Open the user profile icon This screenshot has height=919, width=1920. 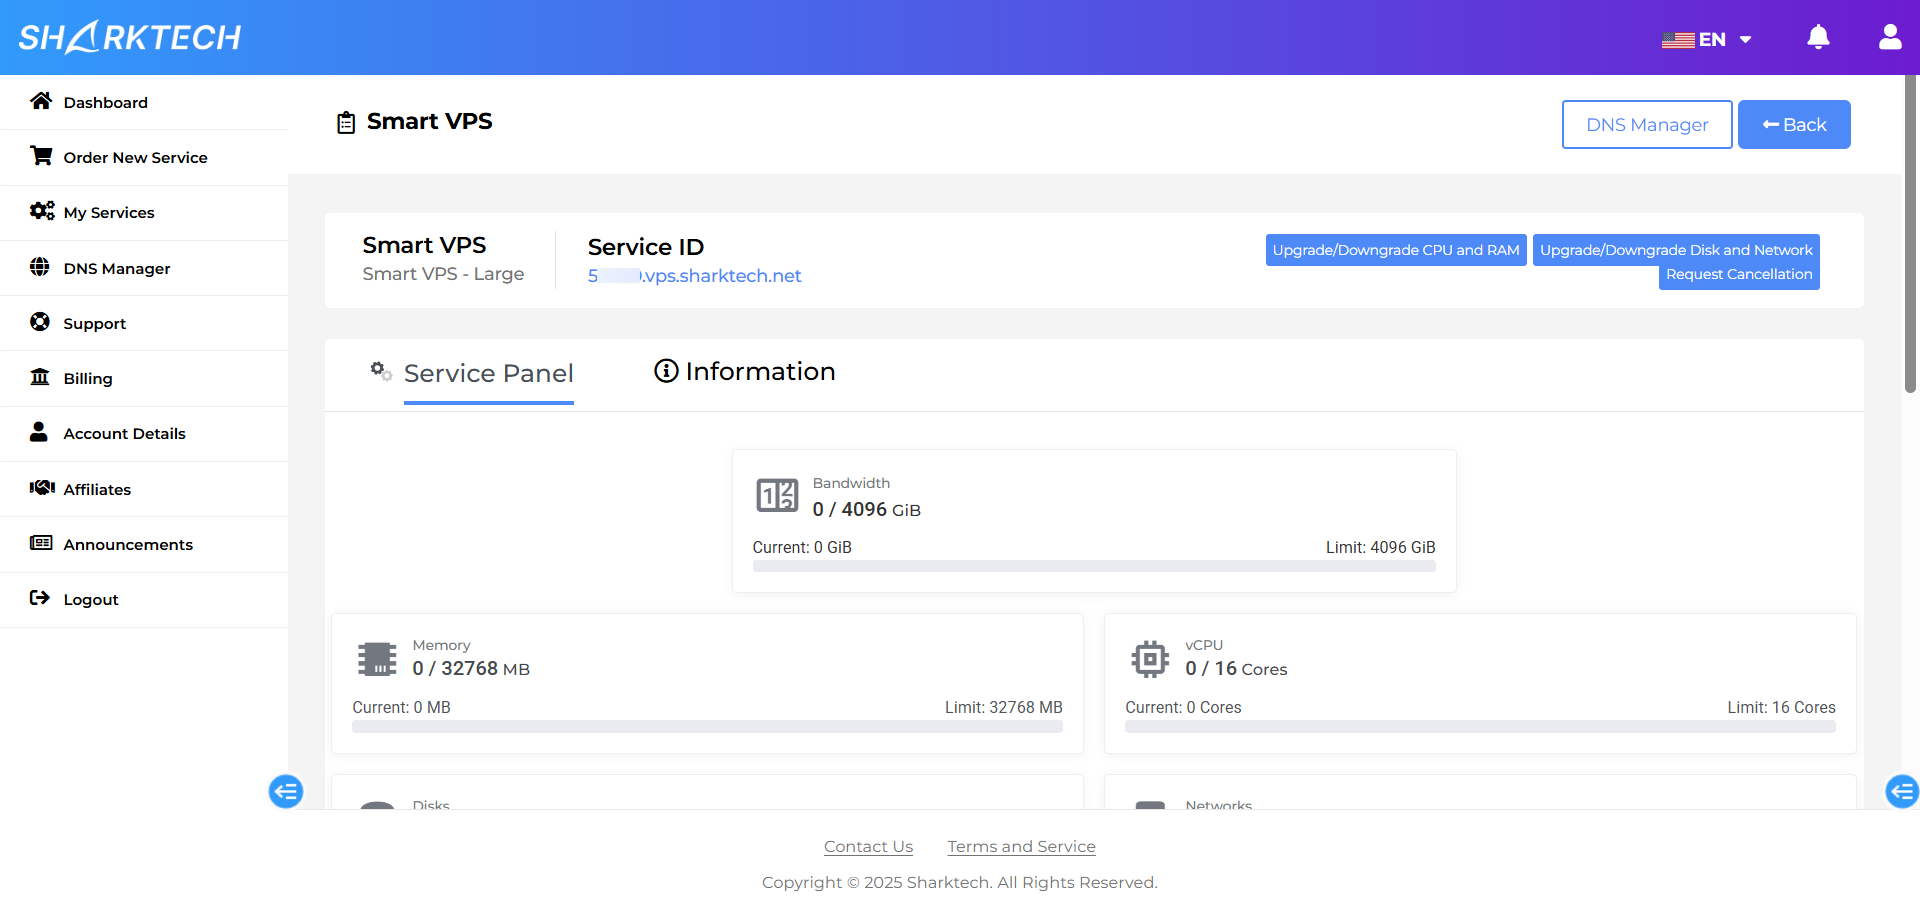(x=1890, y=37)
